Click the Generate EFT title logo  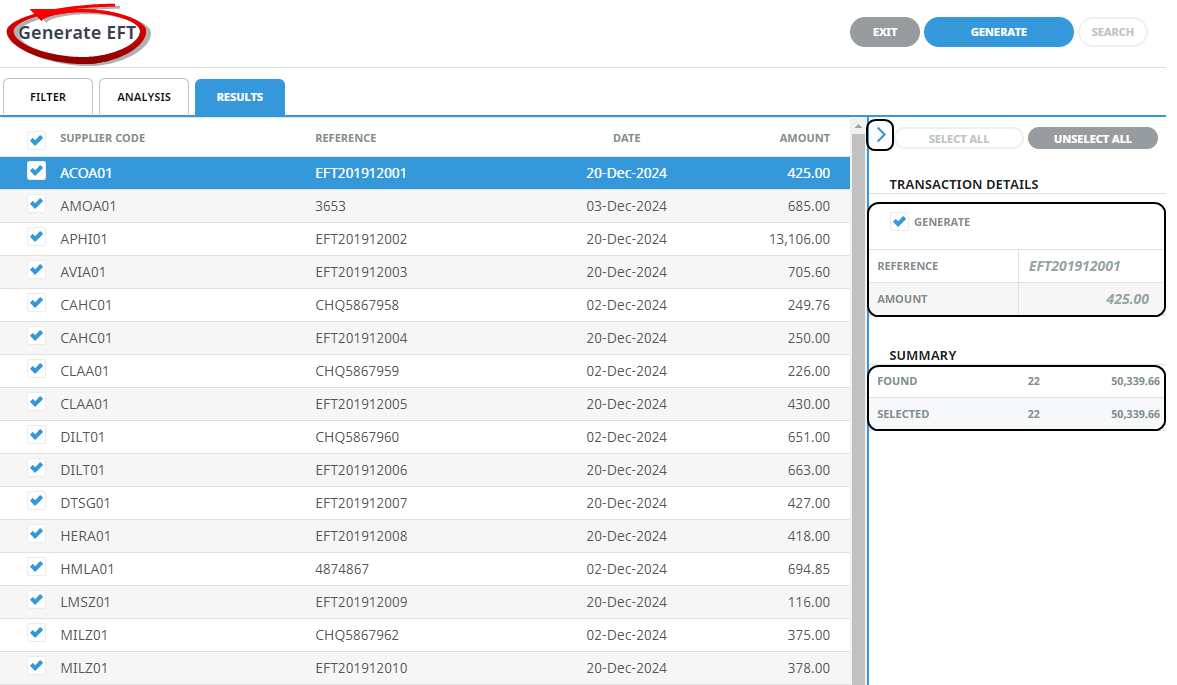click(78, 32)
